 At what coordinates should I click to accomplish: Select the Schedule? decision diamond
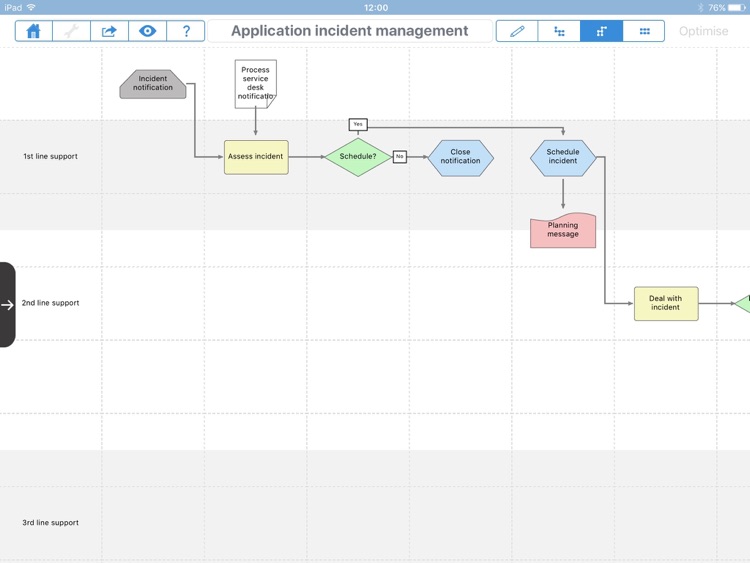358,157
